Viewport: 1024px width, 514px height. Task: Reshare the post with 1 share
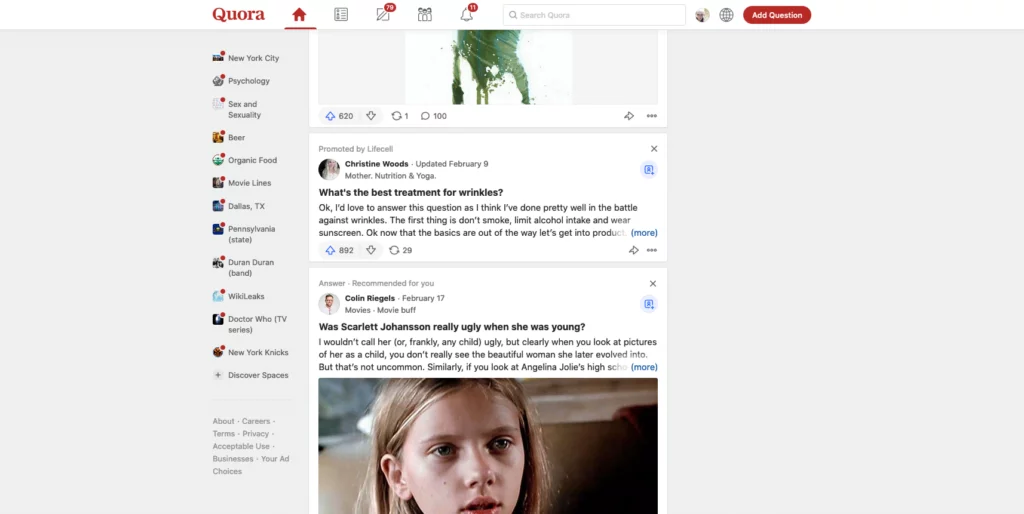(x=400, y=116)
